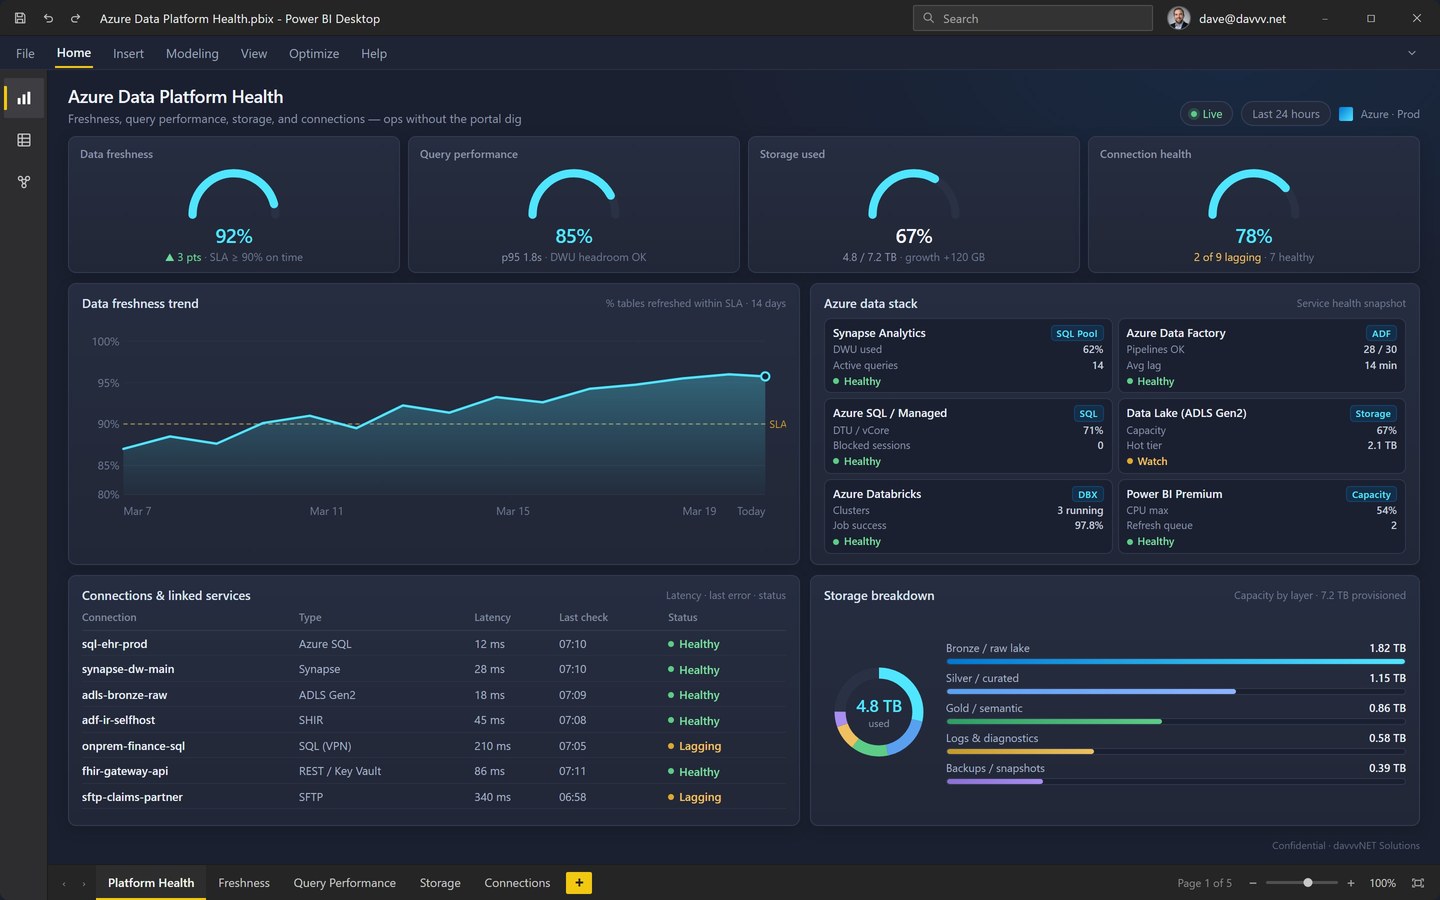
Task: Select the sql-ehr-prod connection row
Action: coord(434,644)
